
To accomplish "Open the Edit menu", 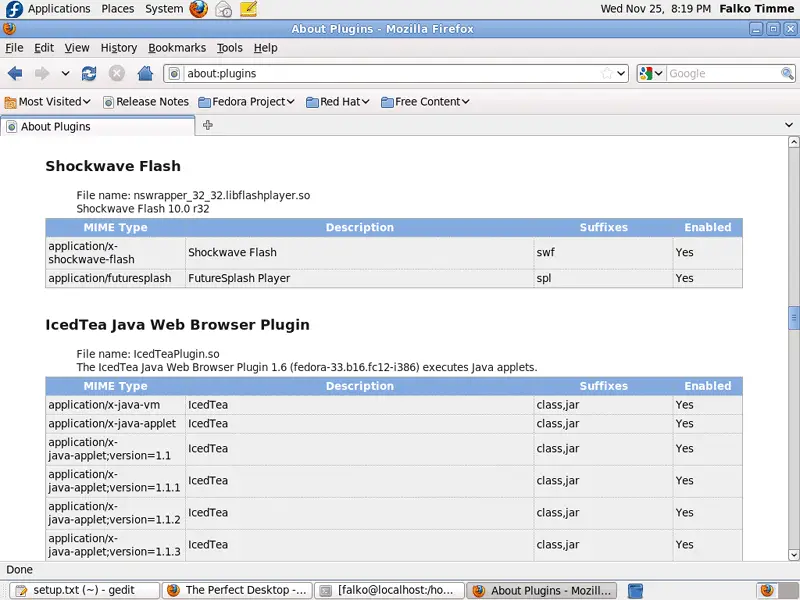I will point(44,48).
